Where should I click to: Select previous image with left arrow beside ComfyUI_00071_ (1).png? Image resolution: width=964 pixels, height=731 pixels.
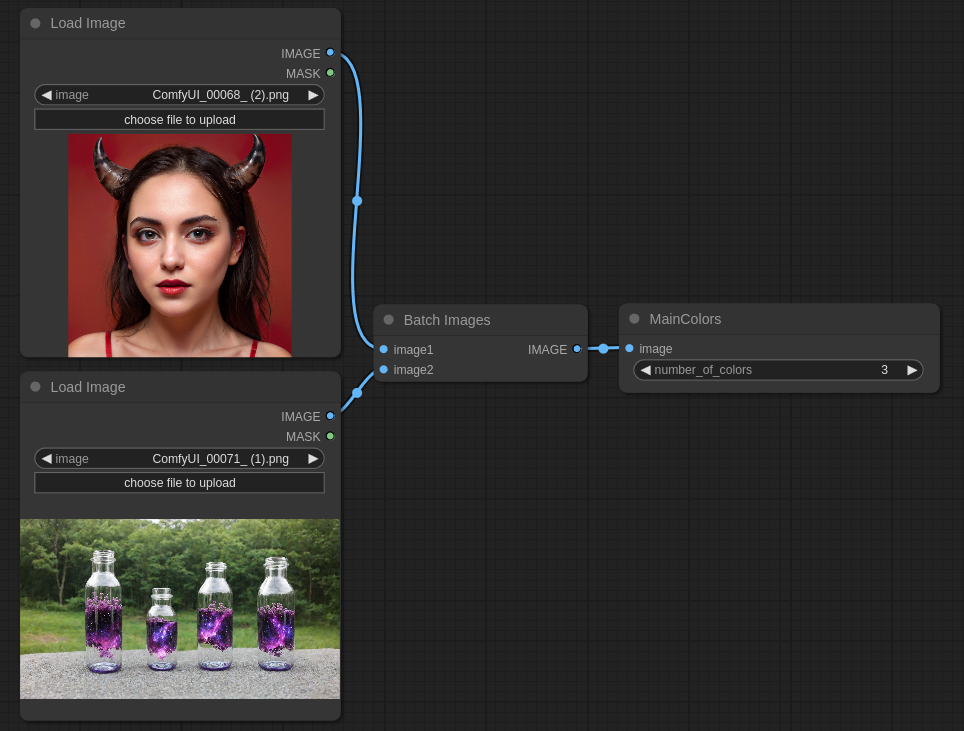[46, 458]
